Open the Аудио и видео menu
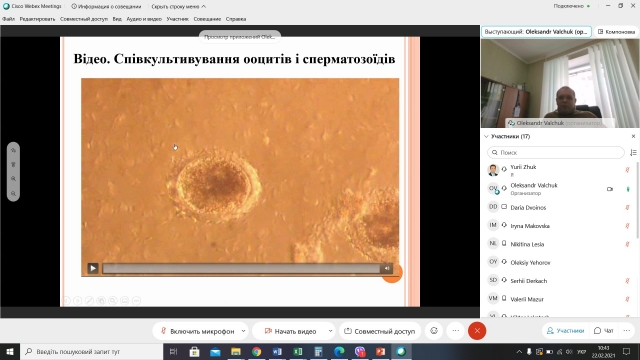This screenshot has height=360, width=640. [144, 19]
